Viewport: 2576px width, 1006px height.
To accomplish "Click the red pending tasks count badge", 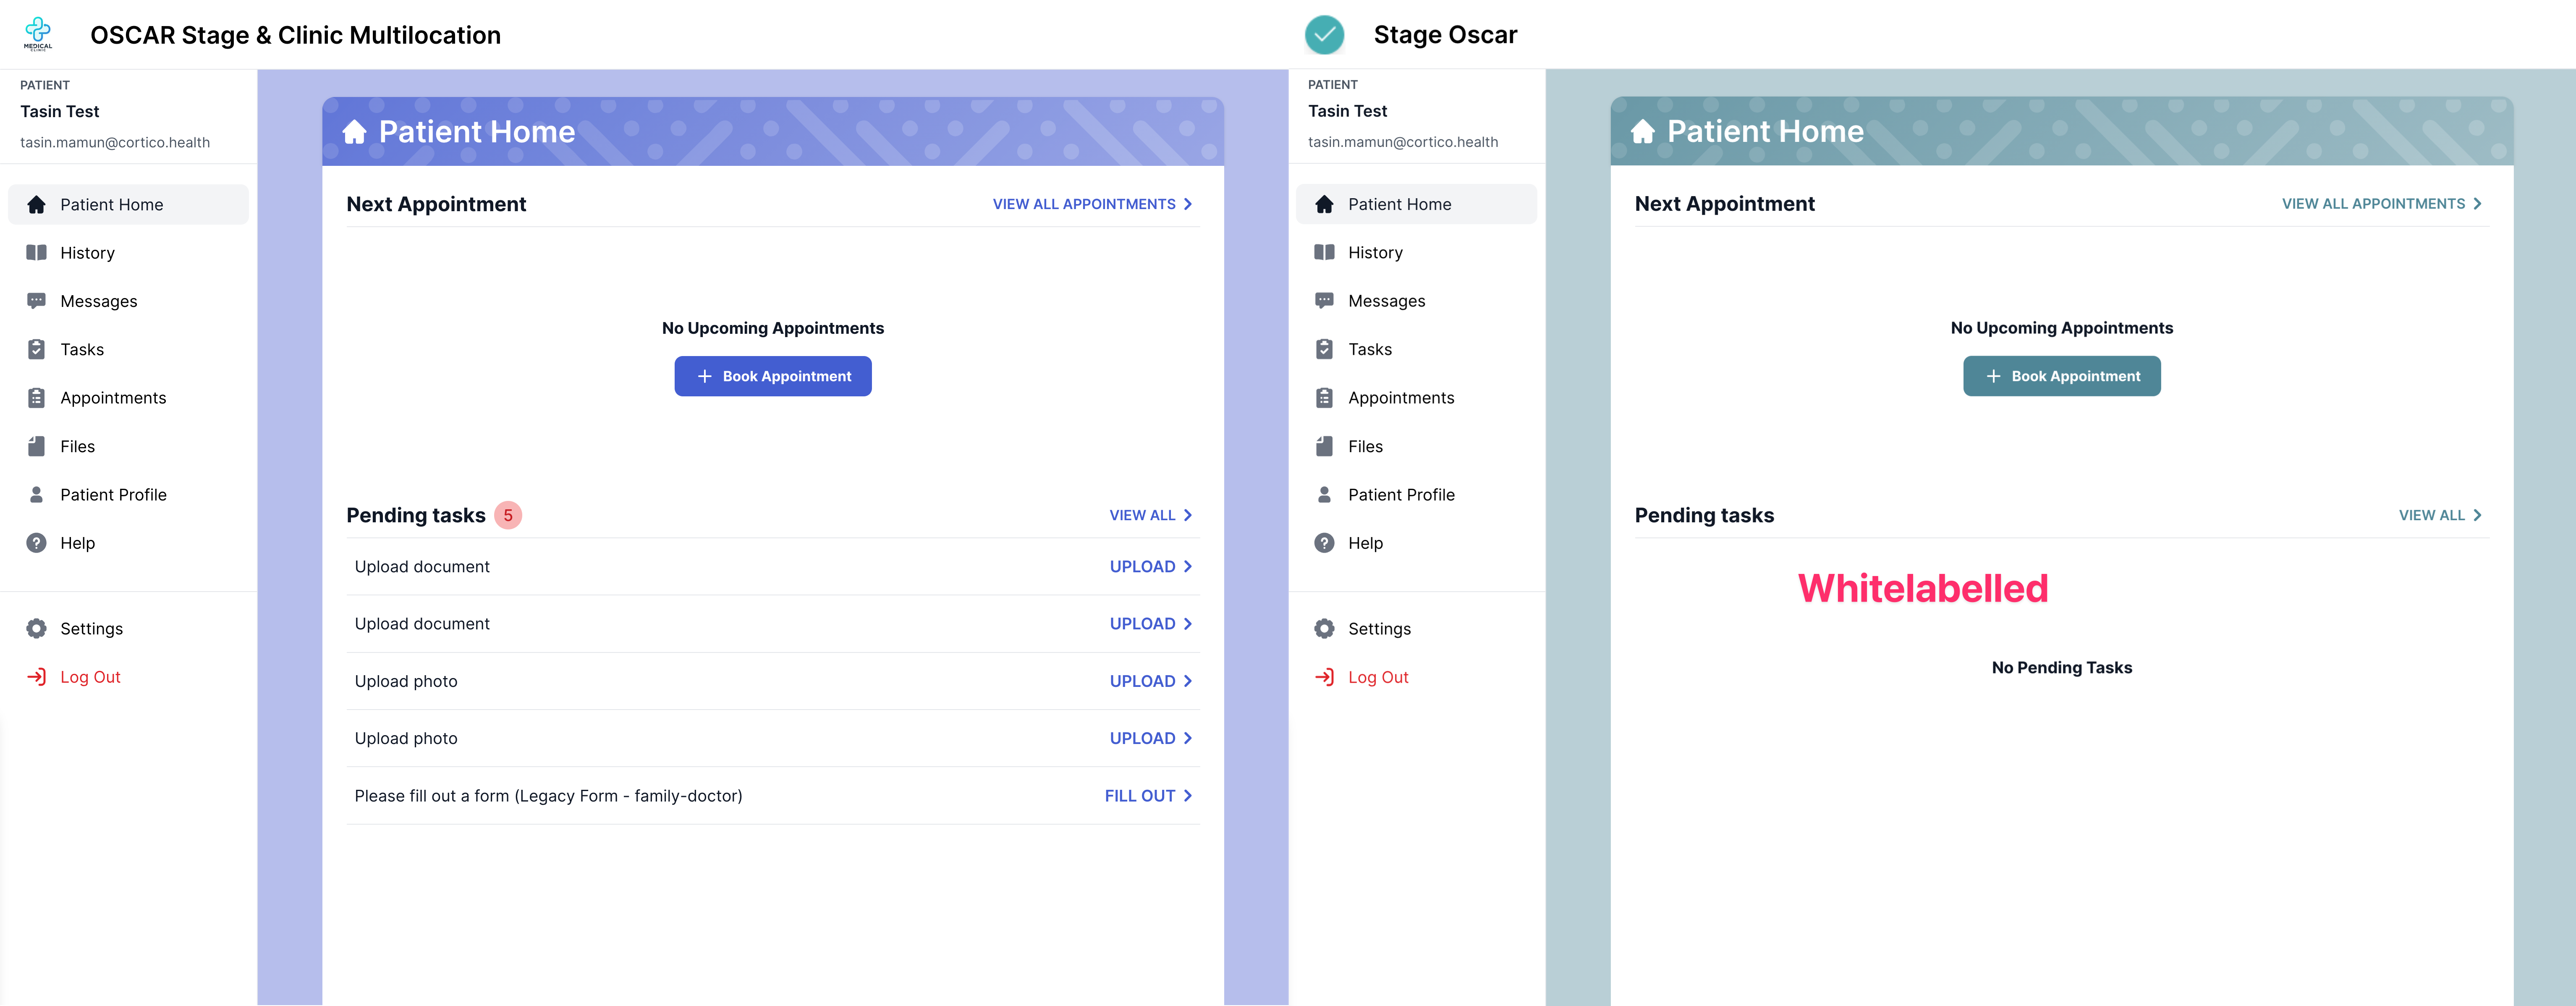I will click(508, 515).
